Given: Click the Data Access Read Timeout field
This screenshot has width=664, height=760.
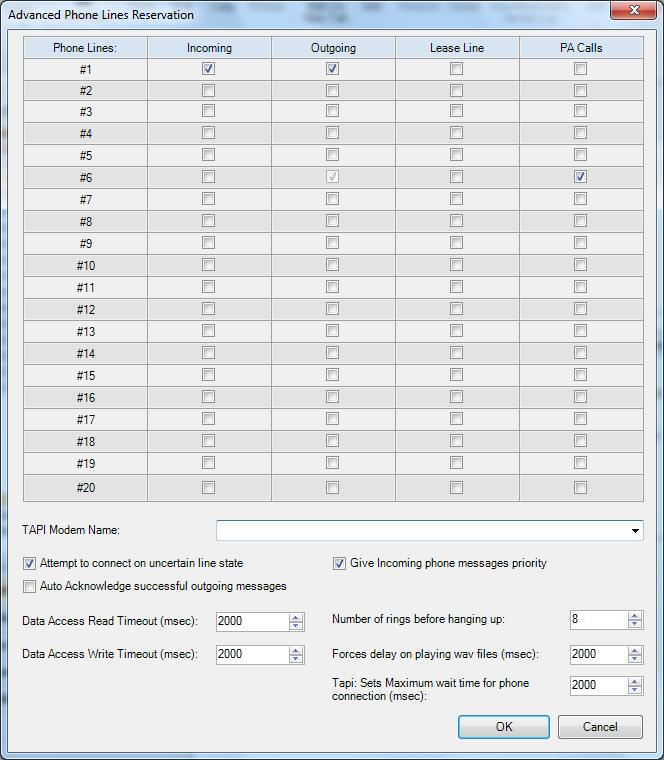Looking at the screenshot, I should pos(250,621).
